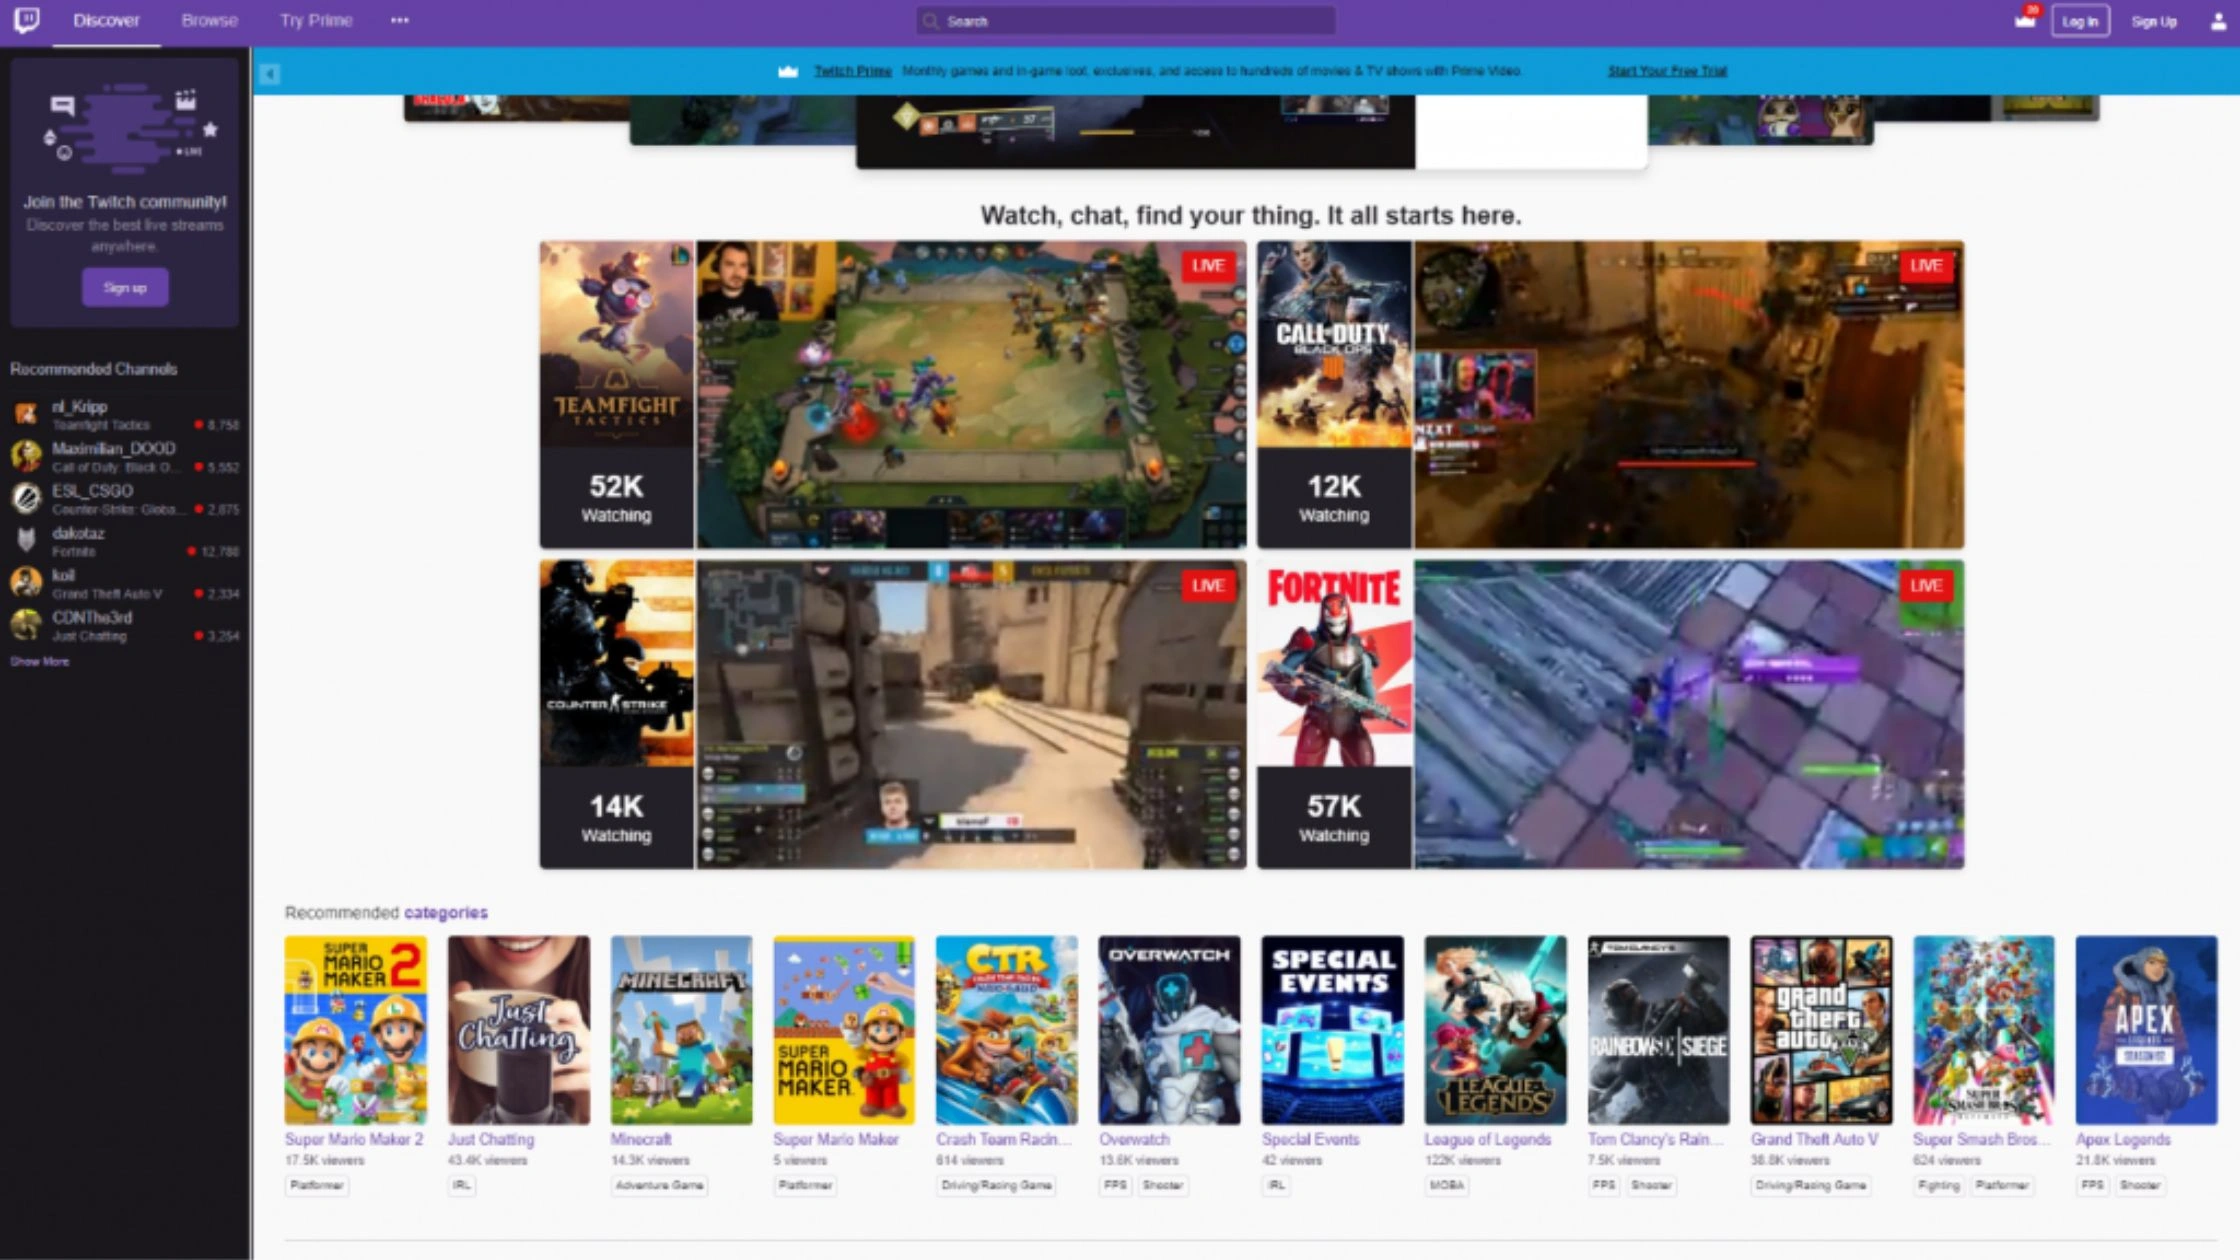Open more navigation options via the ellipsis
This screenshot has height=1260, width=2240.
(399, 19)
